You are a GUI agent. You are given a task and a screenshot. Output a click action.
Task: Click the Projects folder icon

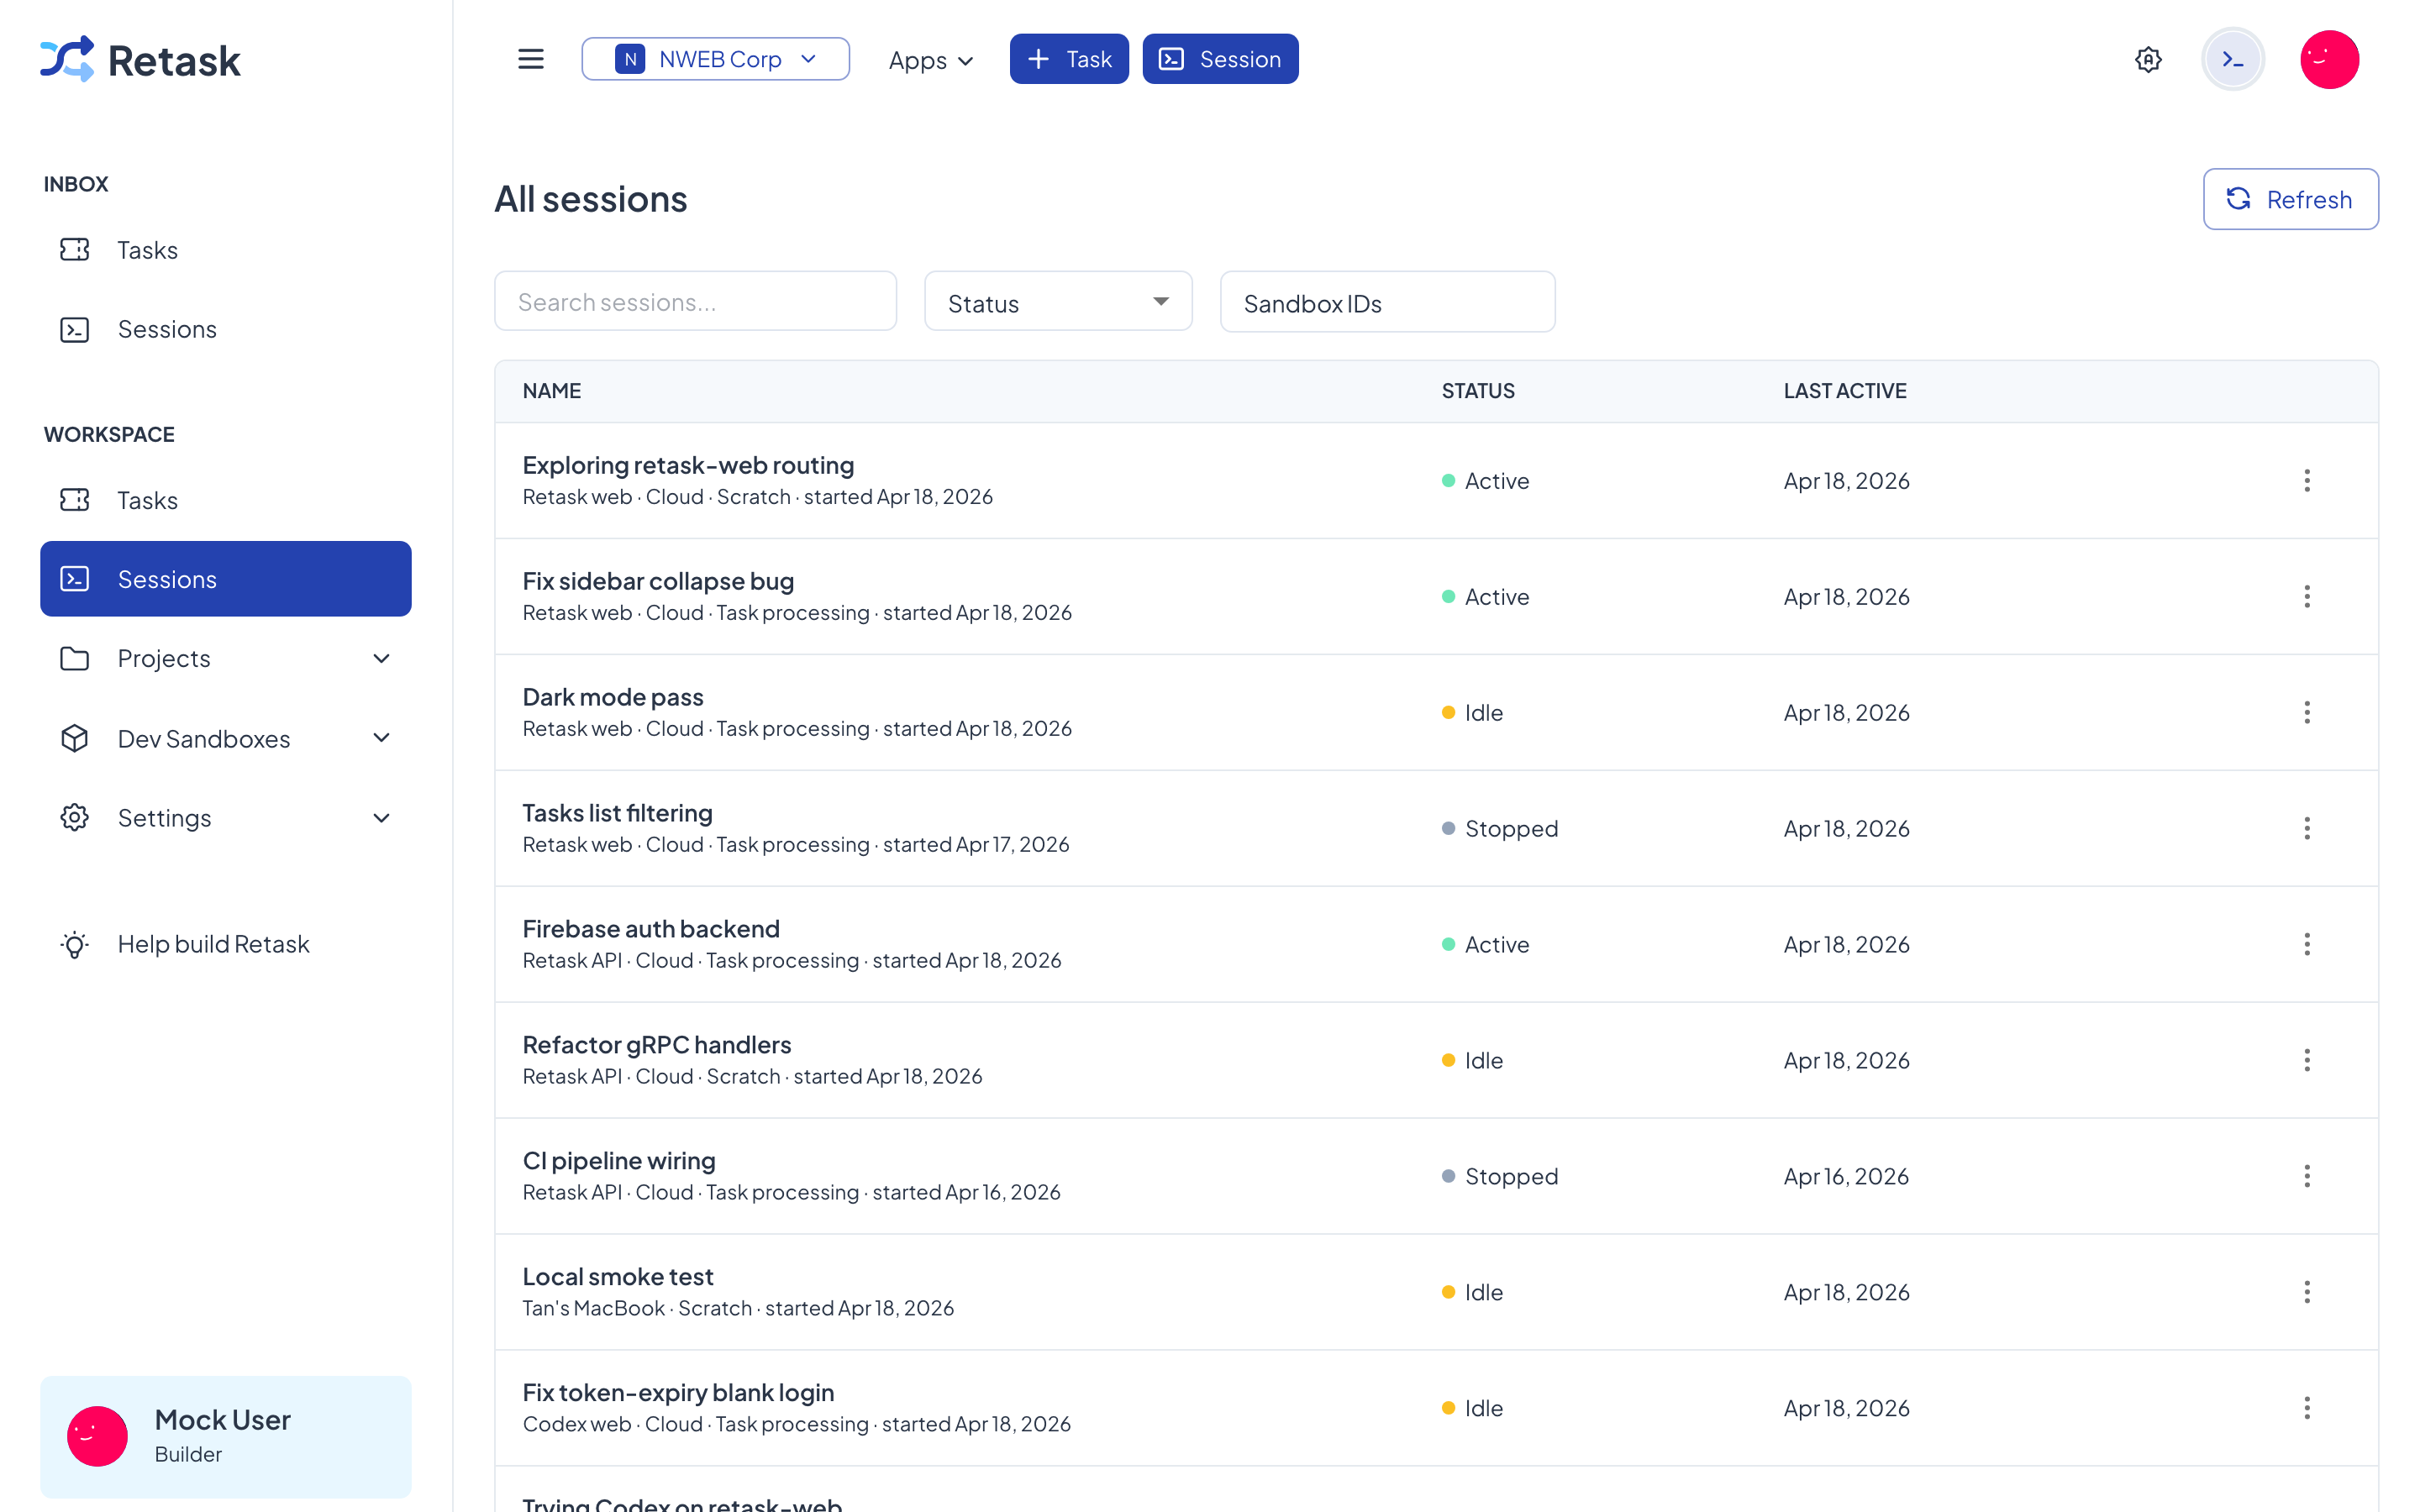coord(74,659)
